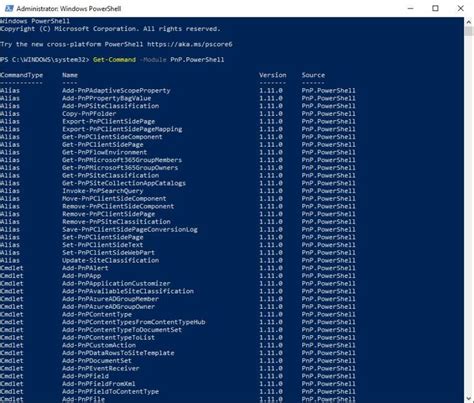Click the 'Set-PnPClientSideText' alias
Viewport: 474px width, 403px height.
103,245
